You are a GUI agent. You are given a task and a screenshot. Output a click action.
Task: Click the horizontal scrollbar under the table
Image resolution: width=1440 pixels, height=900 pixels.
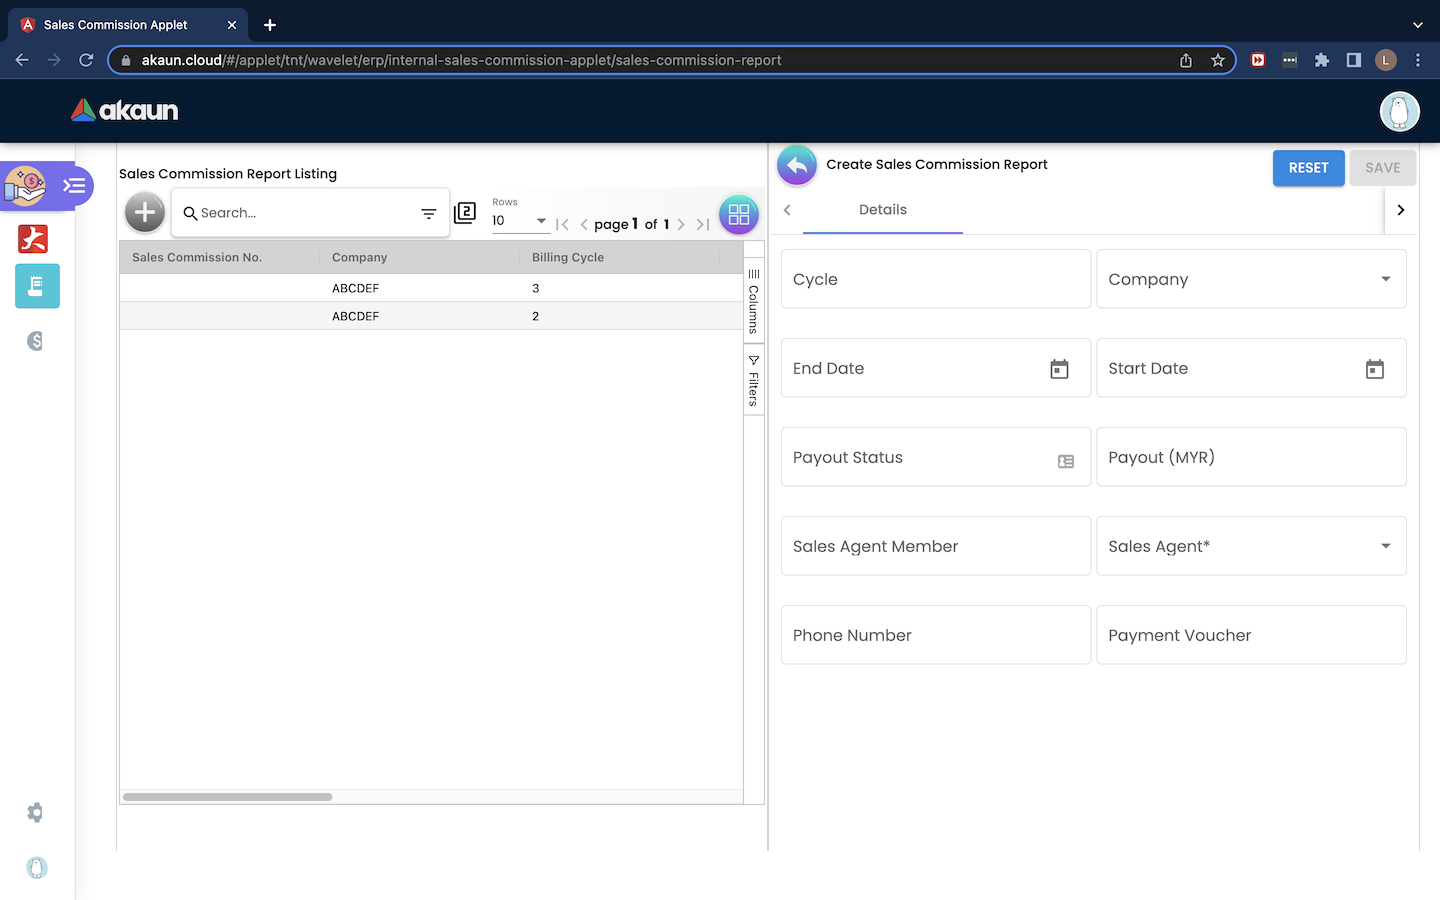coord(228,797)
